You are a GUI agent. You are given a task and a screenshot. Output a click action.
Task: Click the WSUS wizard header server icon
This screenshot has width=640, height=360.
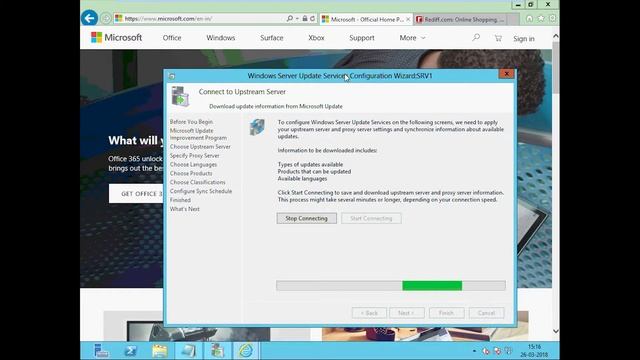180,96
